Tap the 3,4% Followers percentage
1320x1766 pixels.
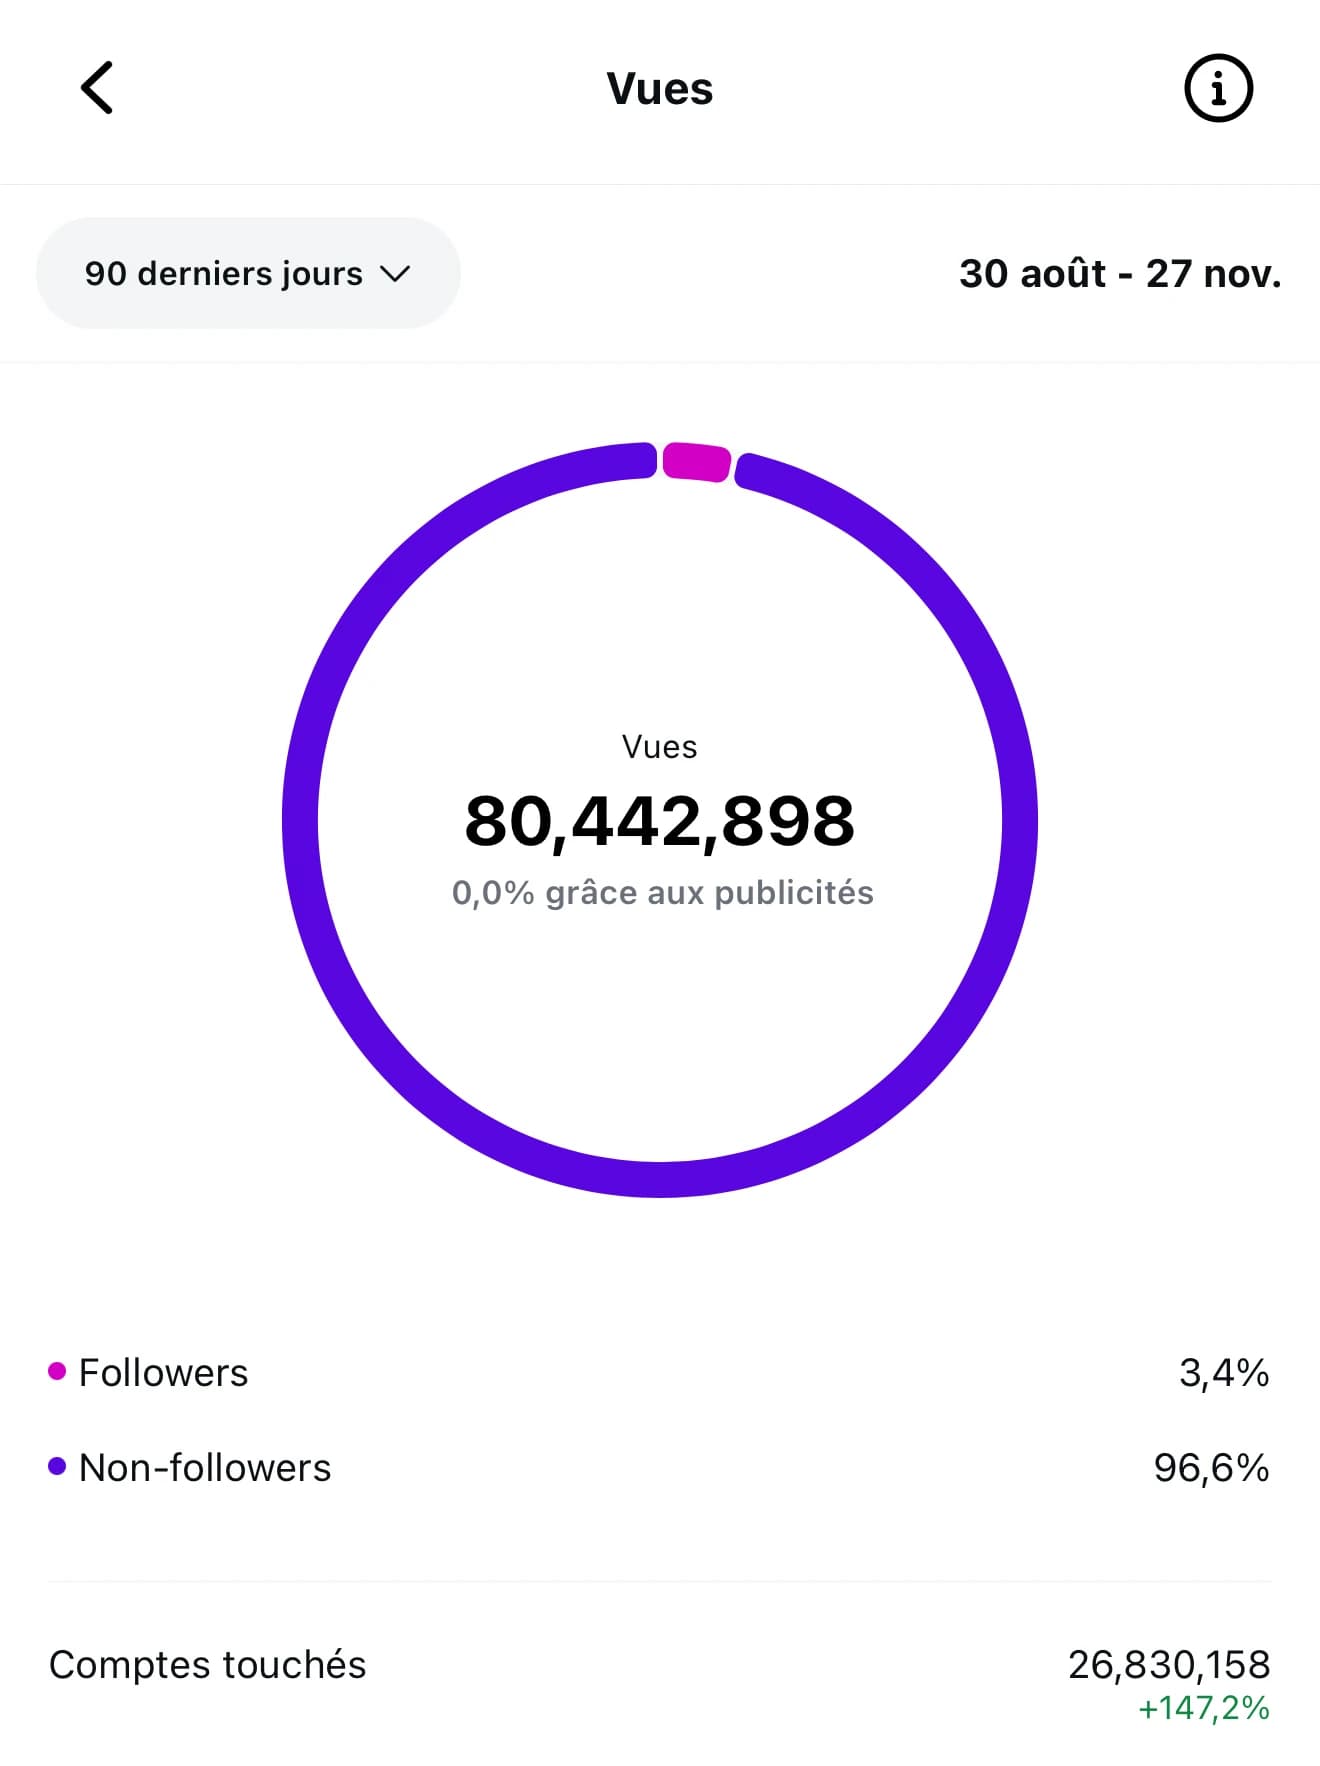coord(1223,1372)
